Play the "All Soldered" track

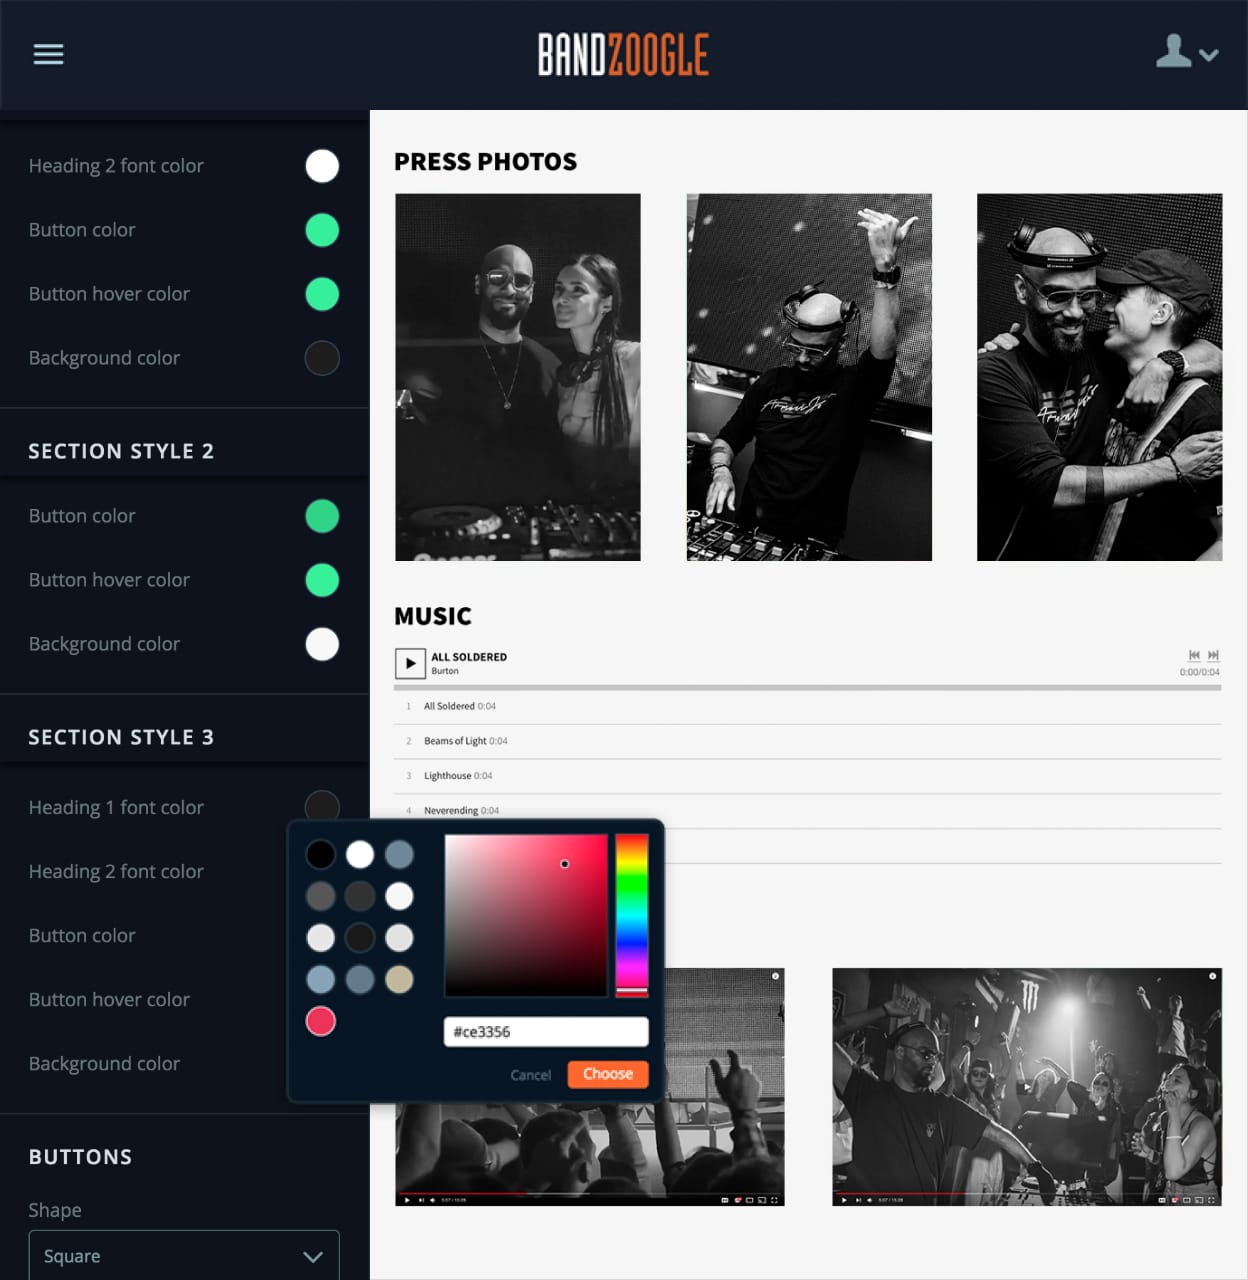[x=410, y=663]
